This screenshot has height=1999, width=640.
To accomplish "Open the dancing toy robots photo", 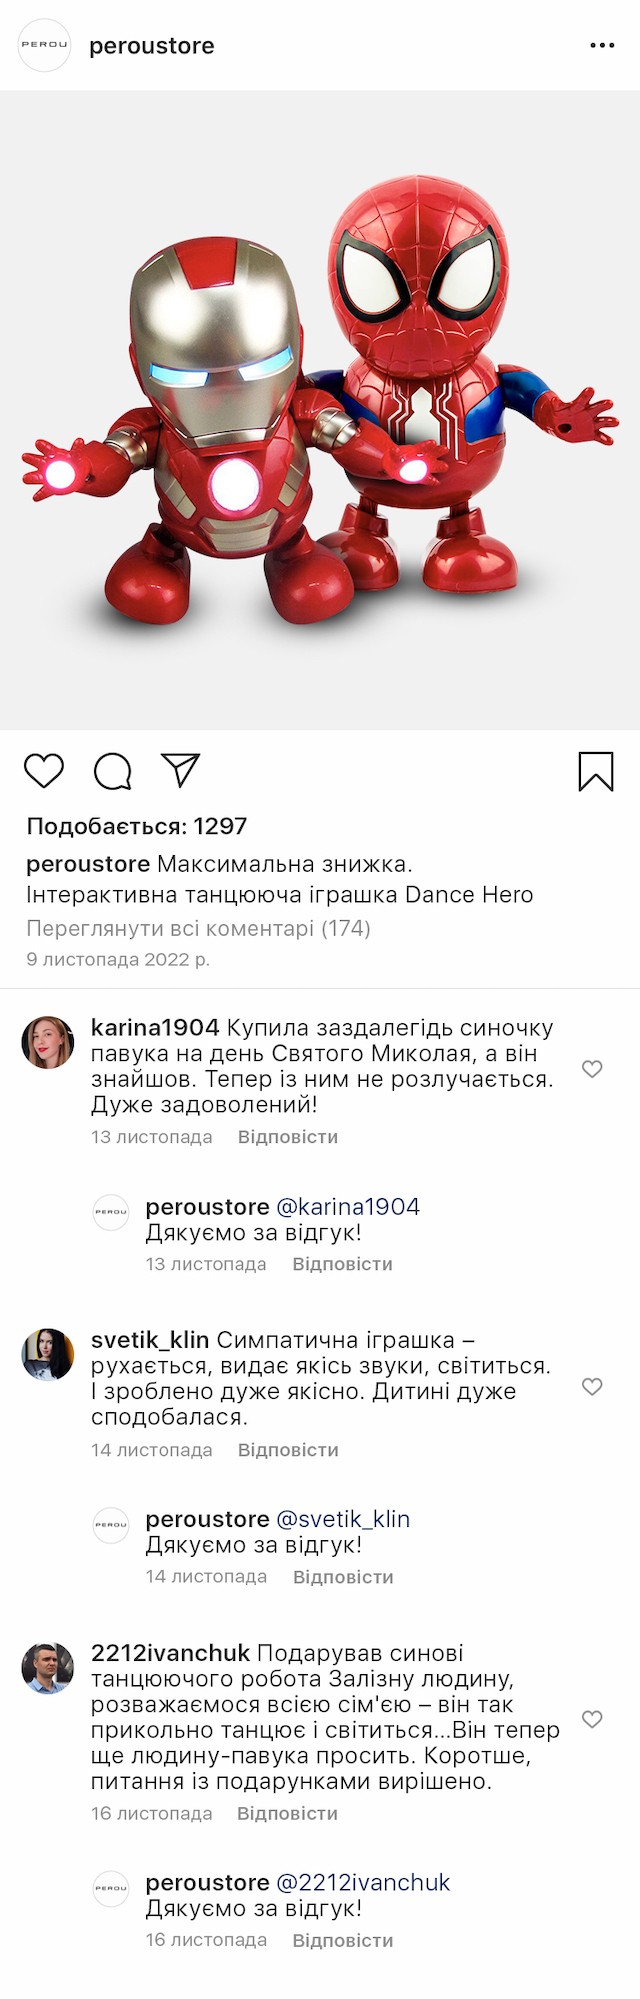I will [x=320, y=410].
